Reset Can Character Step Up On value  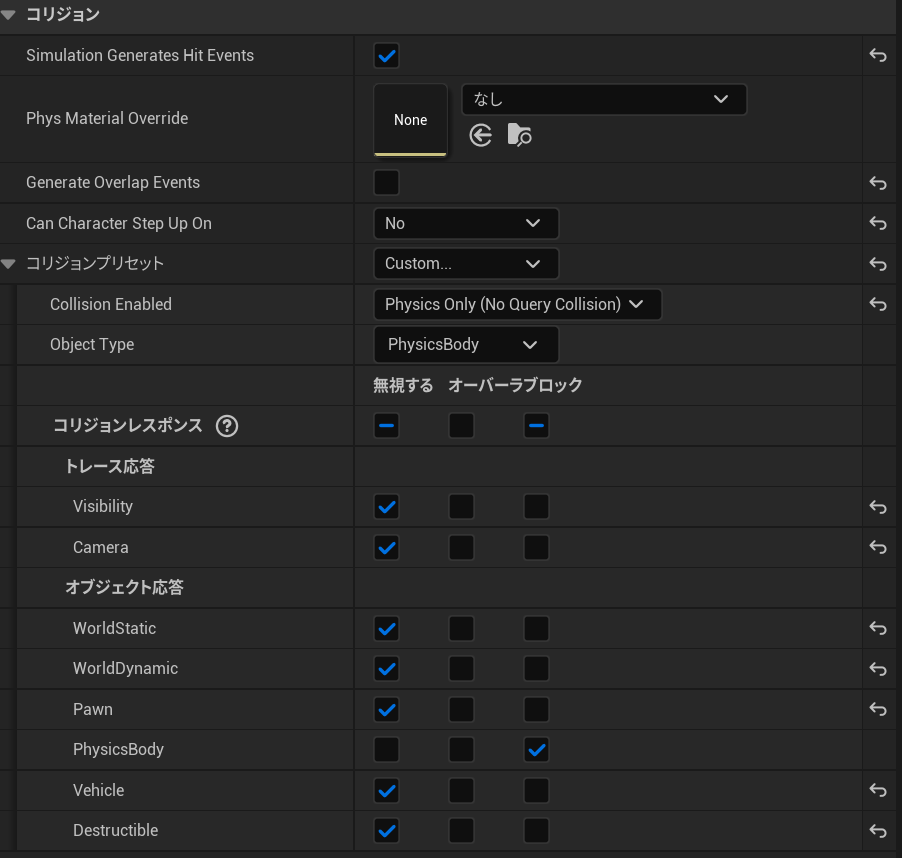click(878, 223)
